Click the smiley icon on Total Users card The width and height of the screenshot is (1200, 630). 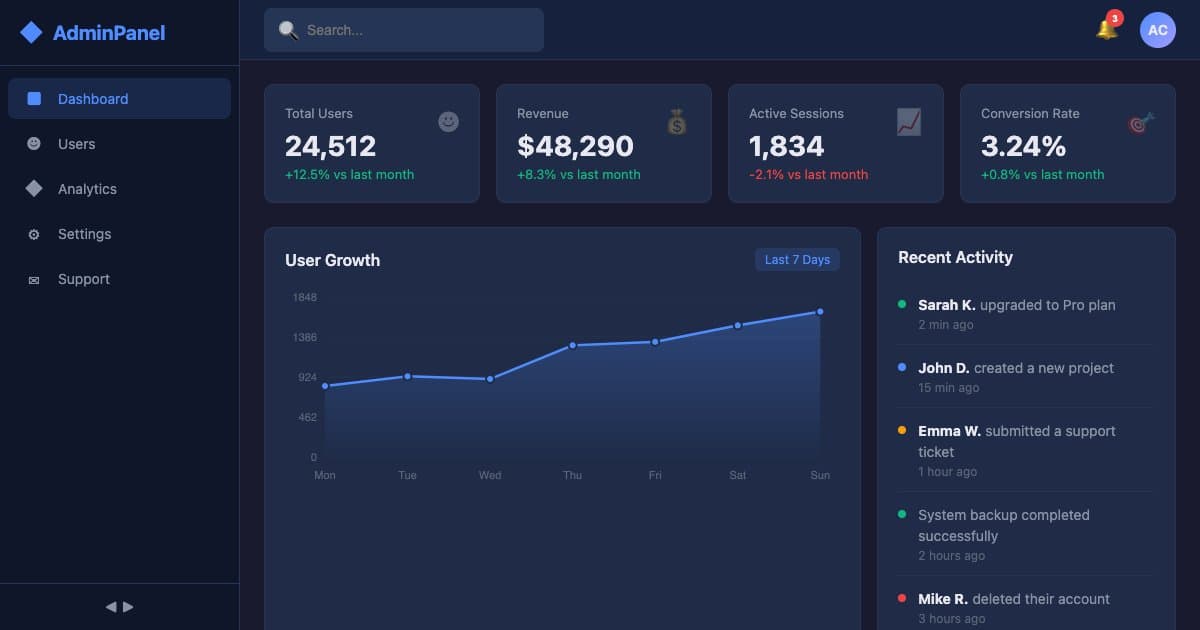tap(448, 121)
